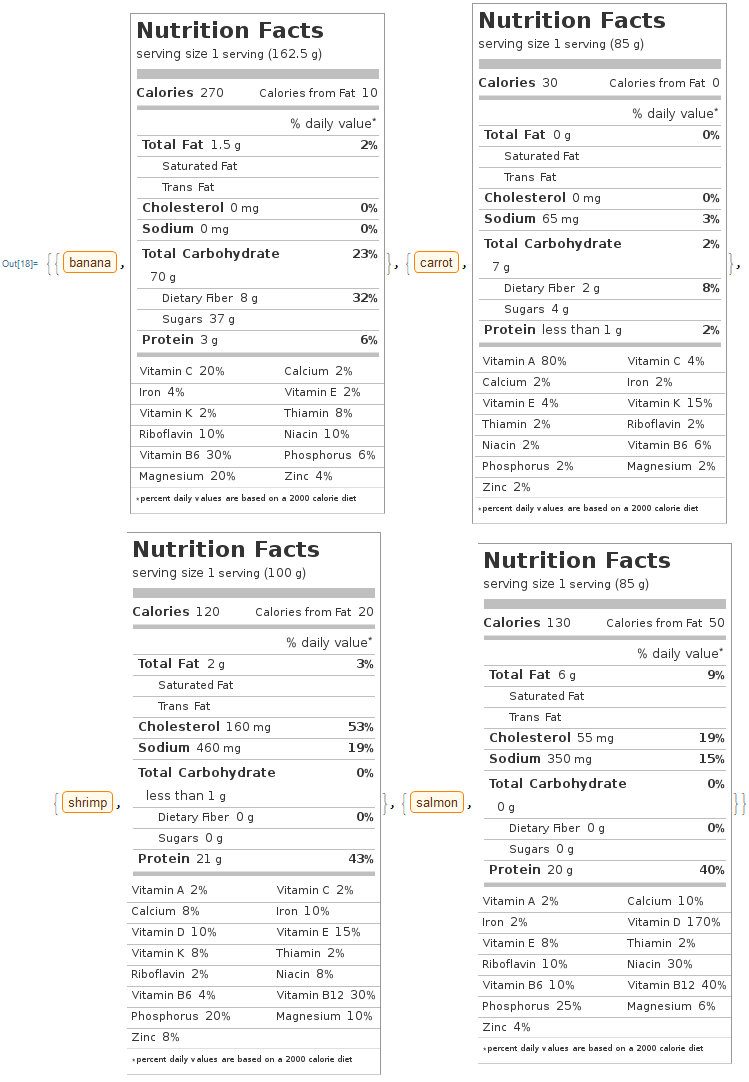Click the salmon Protein 20 g row
The image size is (749, 1082).
[x=606, y=869]
